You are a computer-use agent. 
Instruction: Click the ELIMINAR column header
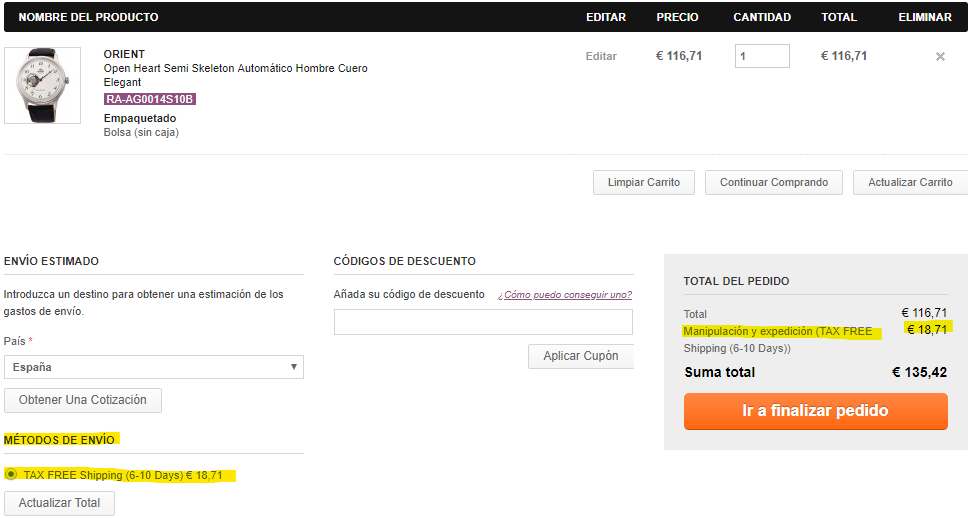(x=925, y=17)
